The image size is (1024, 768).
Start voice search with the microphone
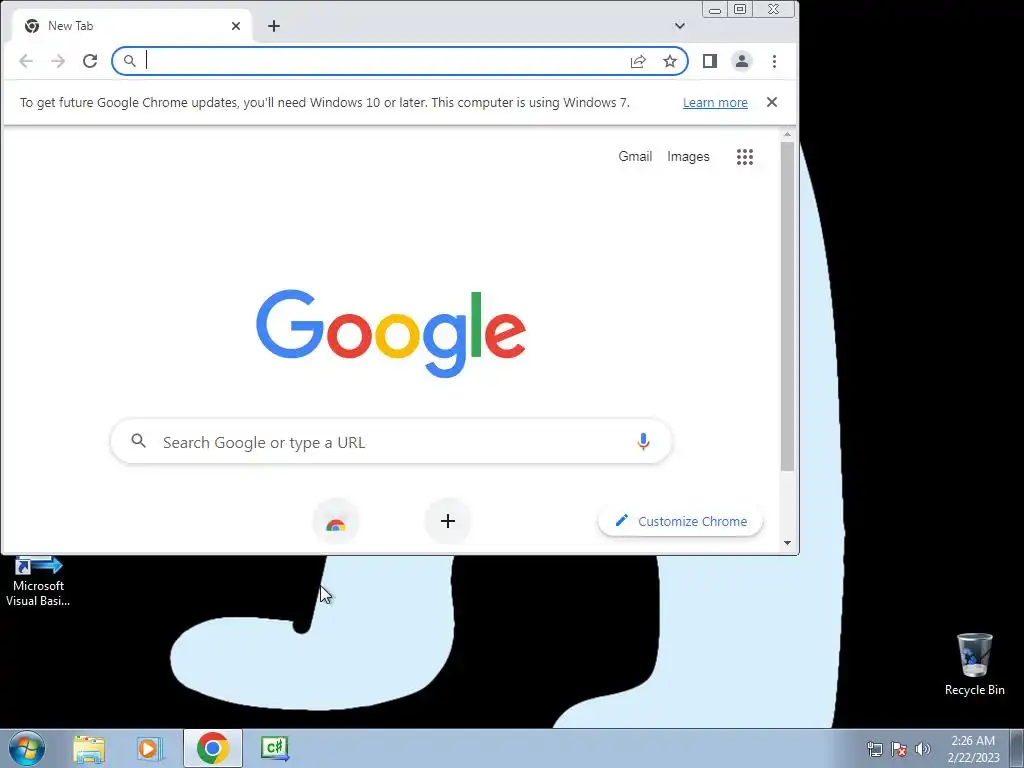point(643,442)
